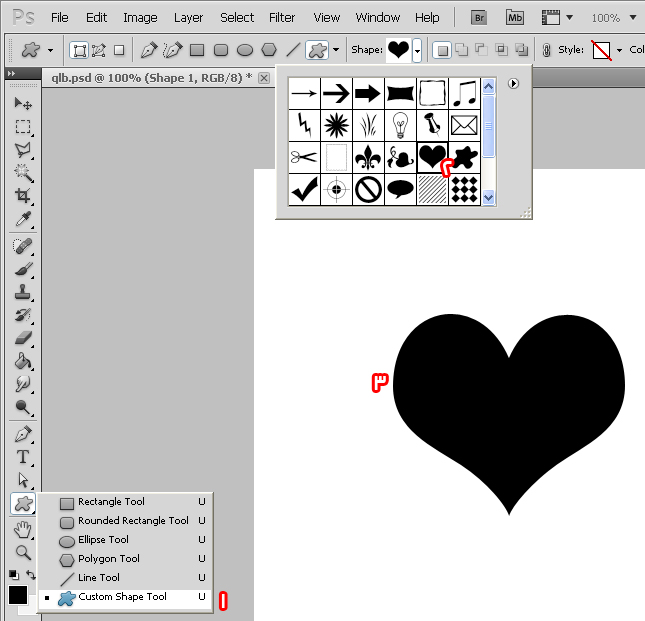645x621 pixels.
Task: Open the Shape picker dropdown arrow
Action: pyautogui.click(x=417, y=50)
